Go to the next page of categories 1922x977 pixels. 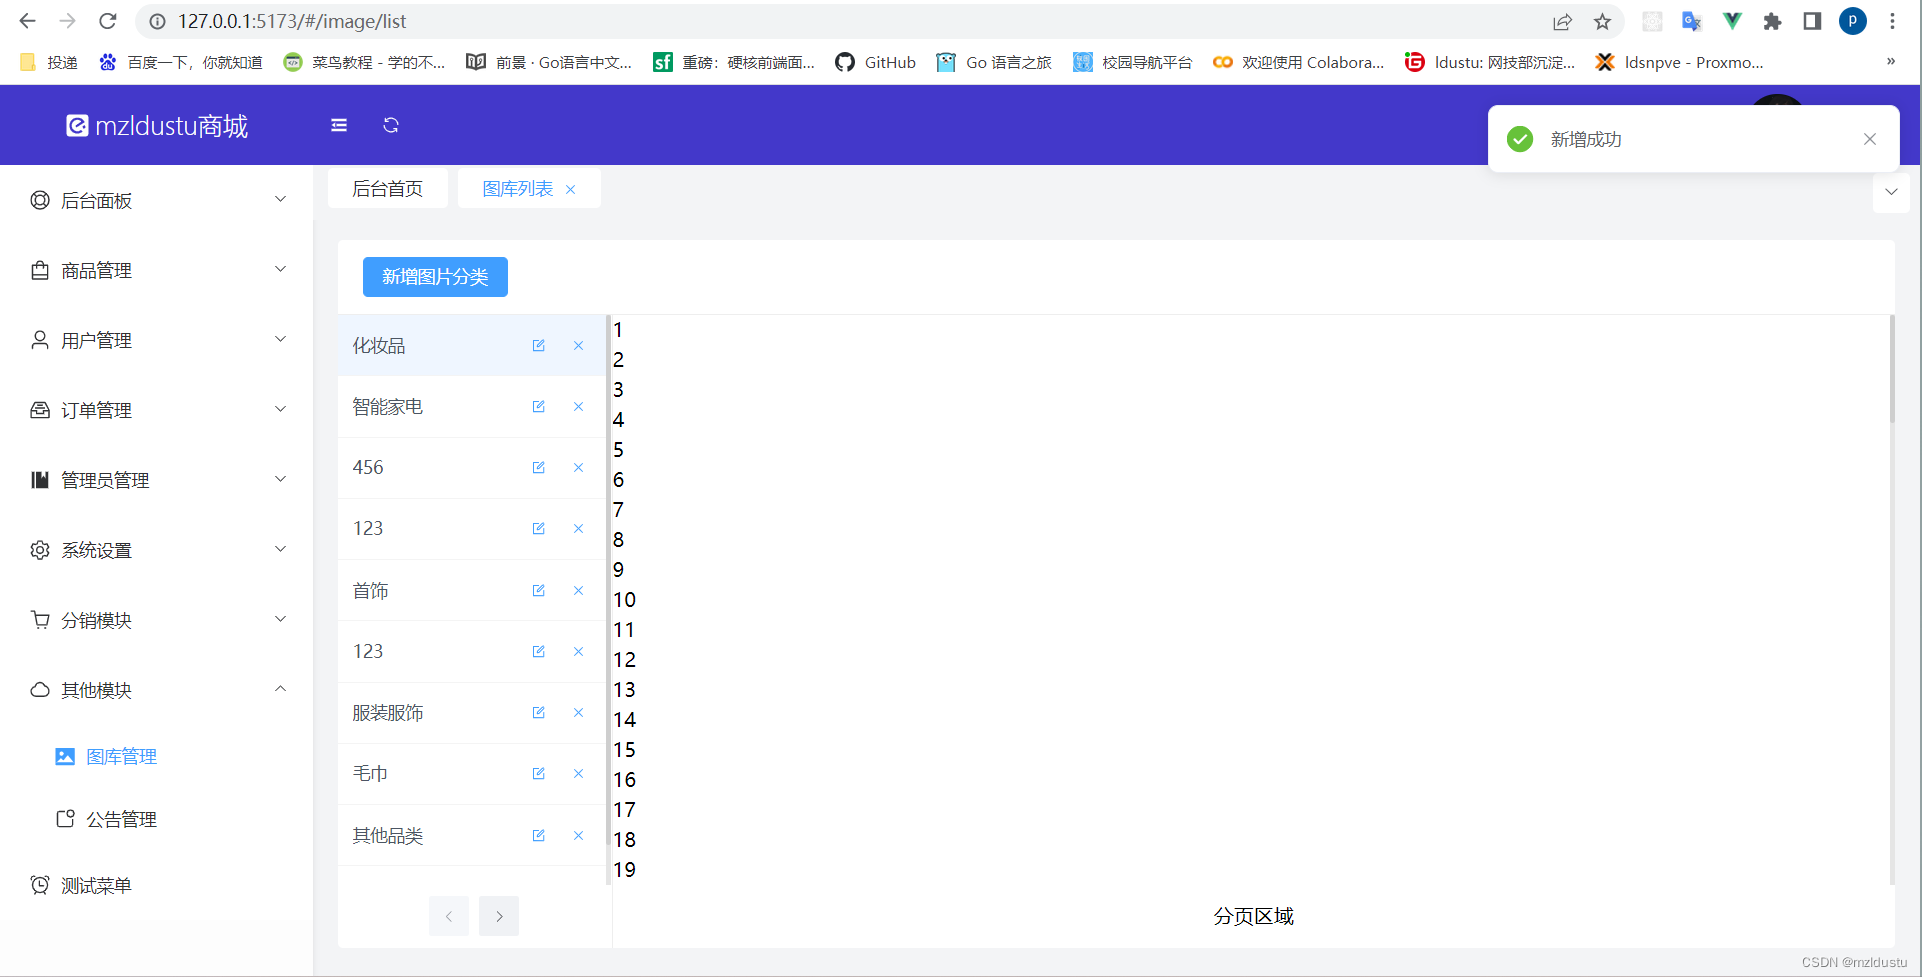tap(499, 916)
